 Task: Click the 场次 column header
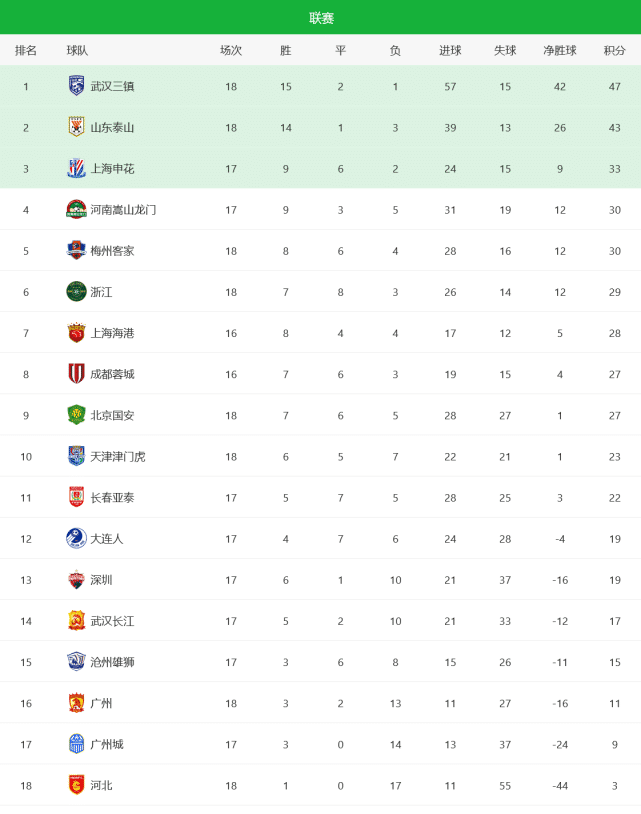pyautogui.click(x=231, y=50)
